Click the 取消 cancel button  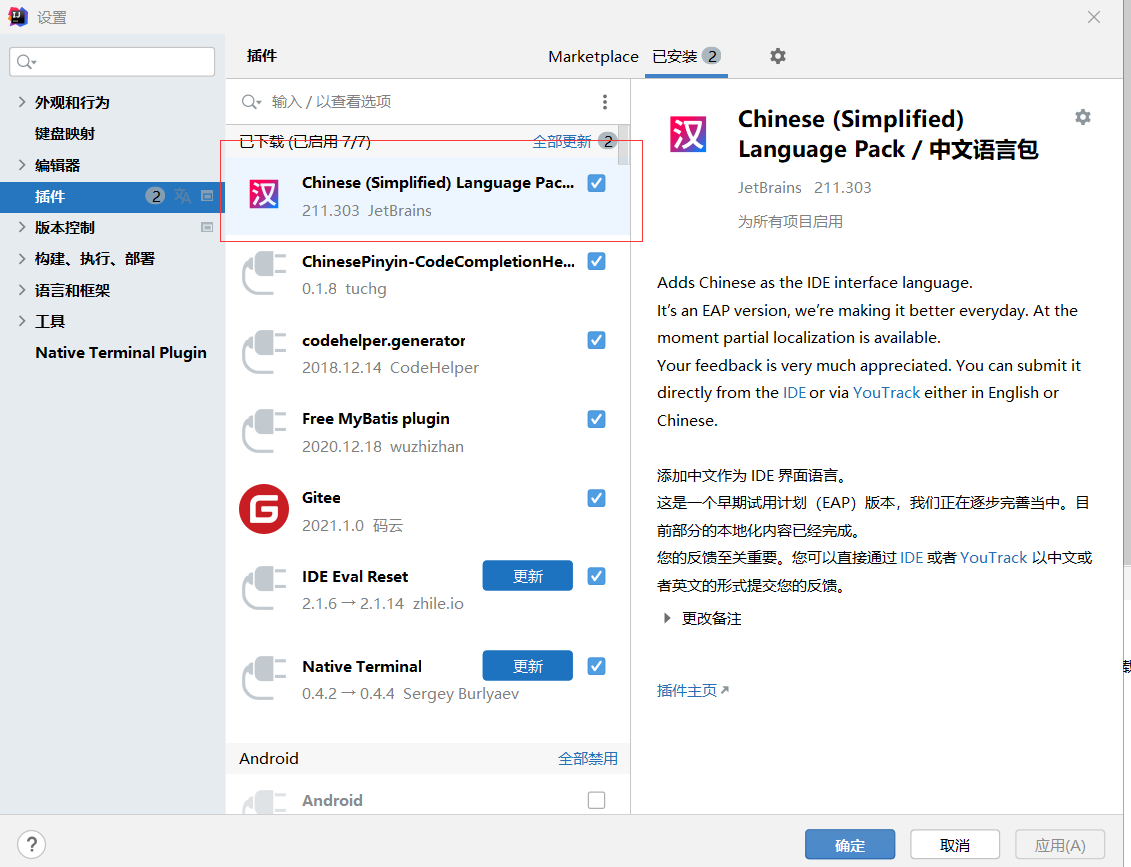(x=955, y=845)
